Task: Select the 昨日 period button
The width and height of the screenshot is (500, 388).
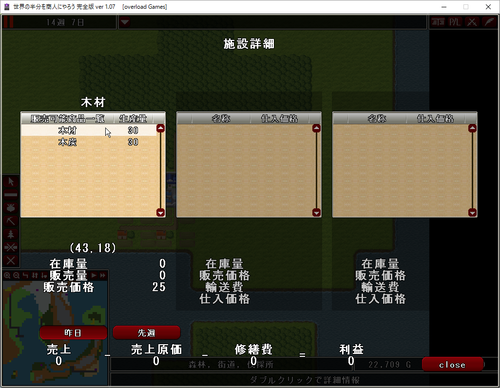Action: pos(73,333)
